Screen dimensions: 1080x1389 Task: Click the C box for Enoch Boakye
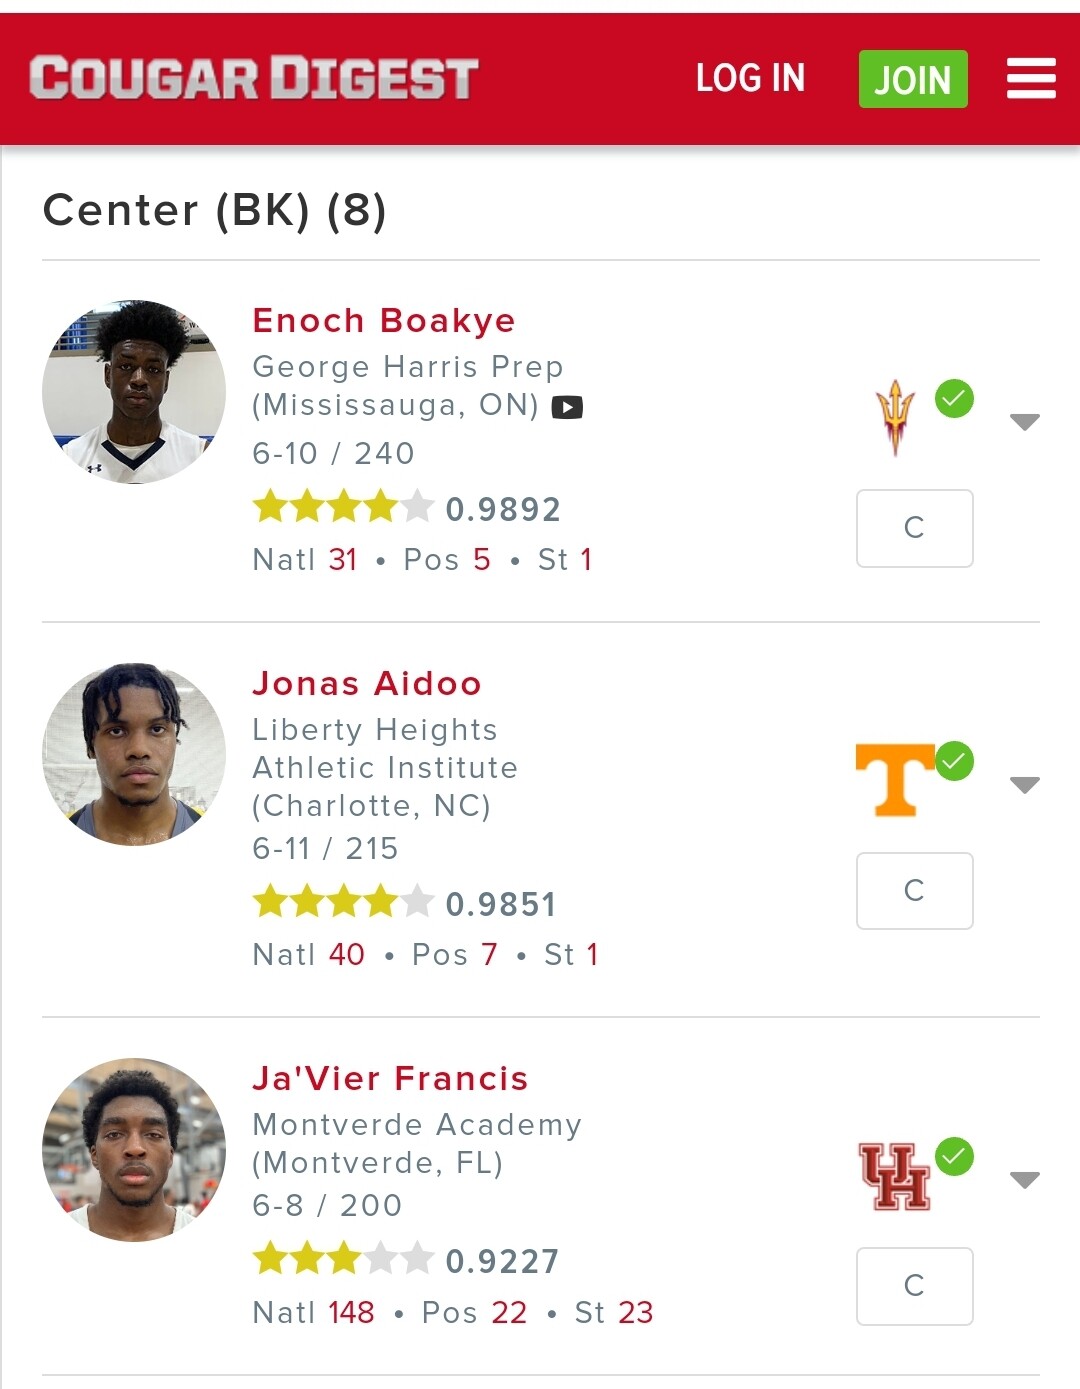coord(915,528)
